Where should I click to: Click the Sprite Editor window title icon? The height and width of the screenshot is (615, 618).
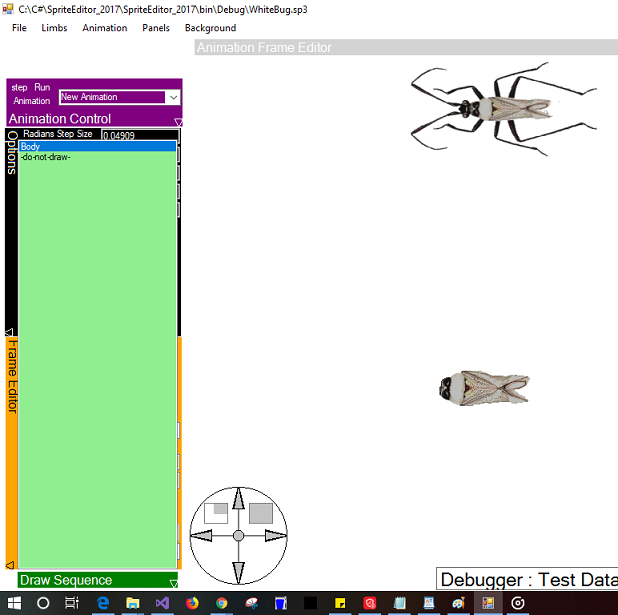7,9
